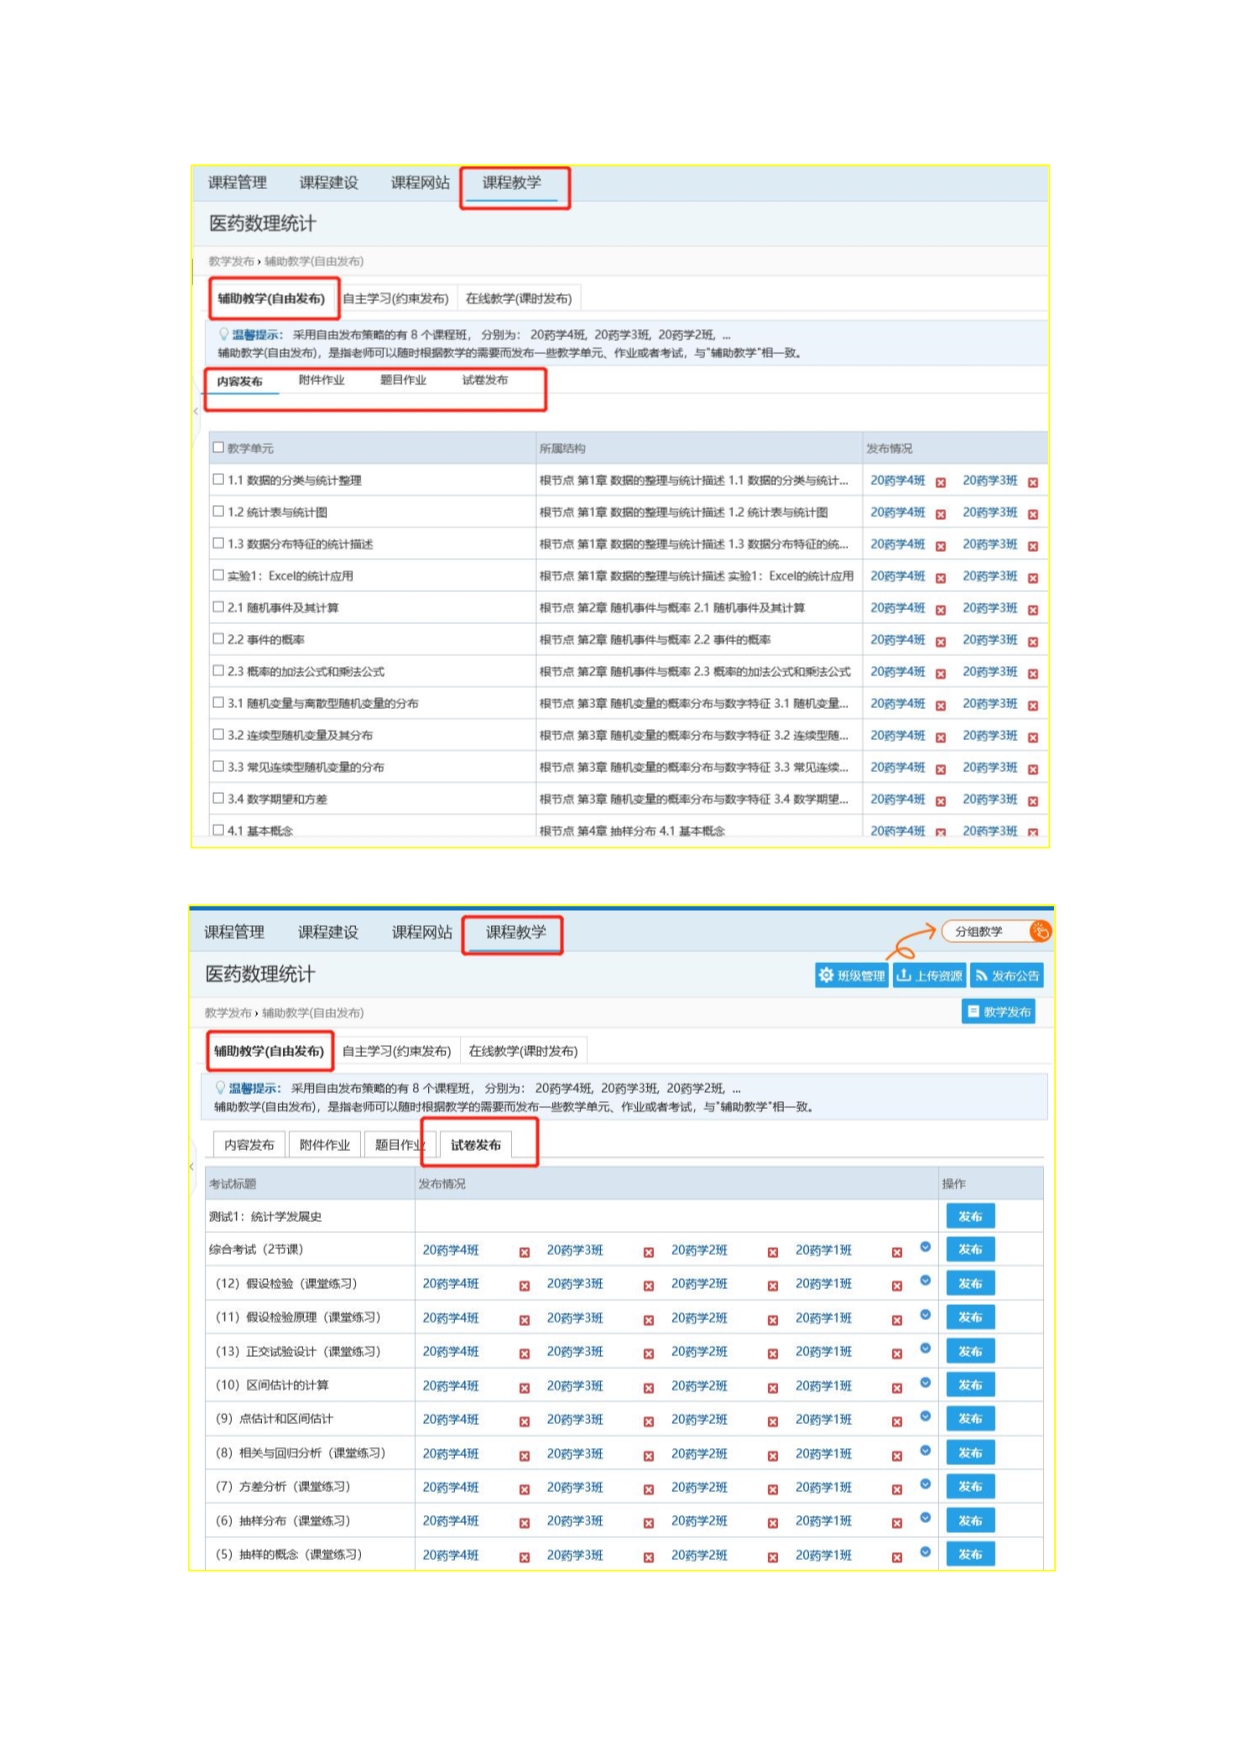This screenshot has height=1753, width=1240.
Task: Expand blue chevron in (12) 假设检验 row
Action: (925, 1281)
